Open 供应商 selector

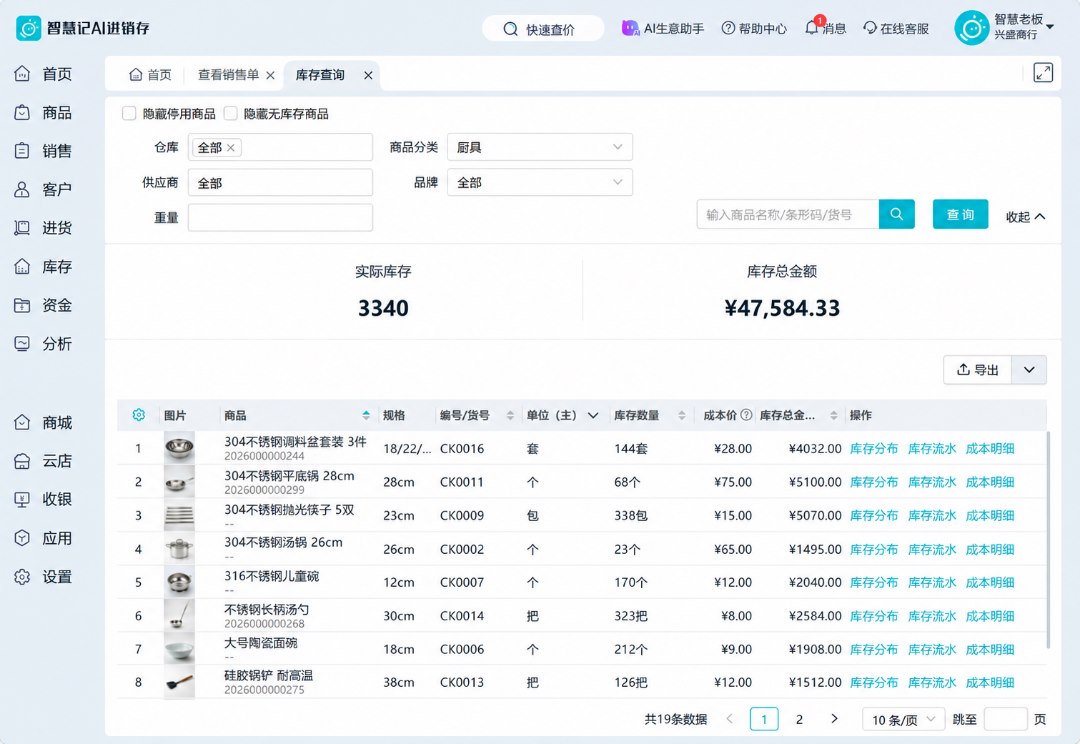pos(280,183)
